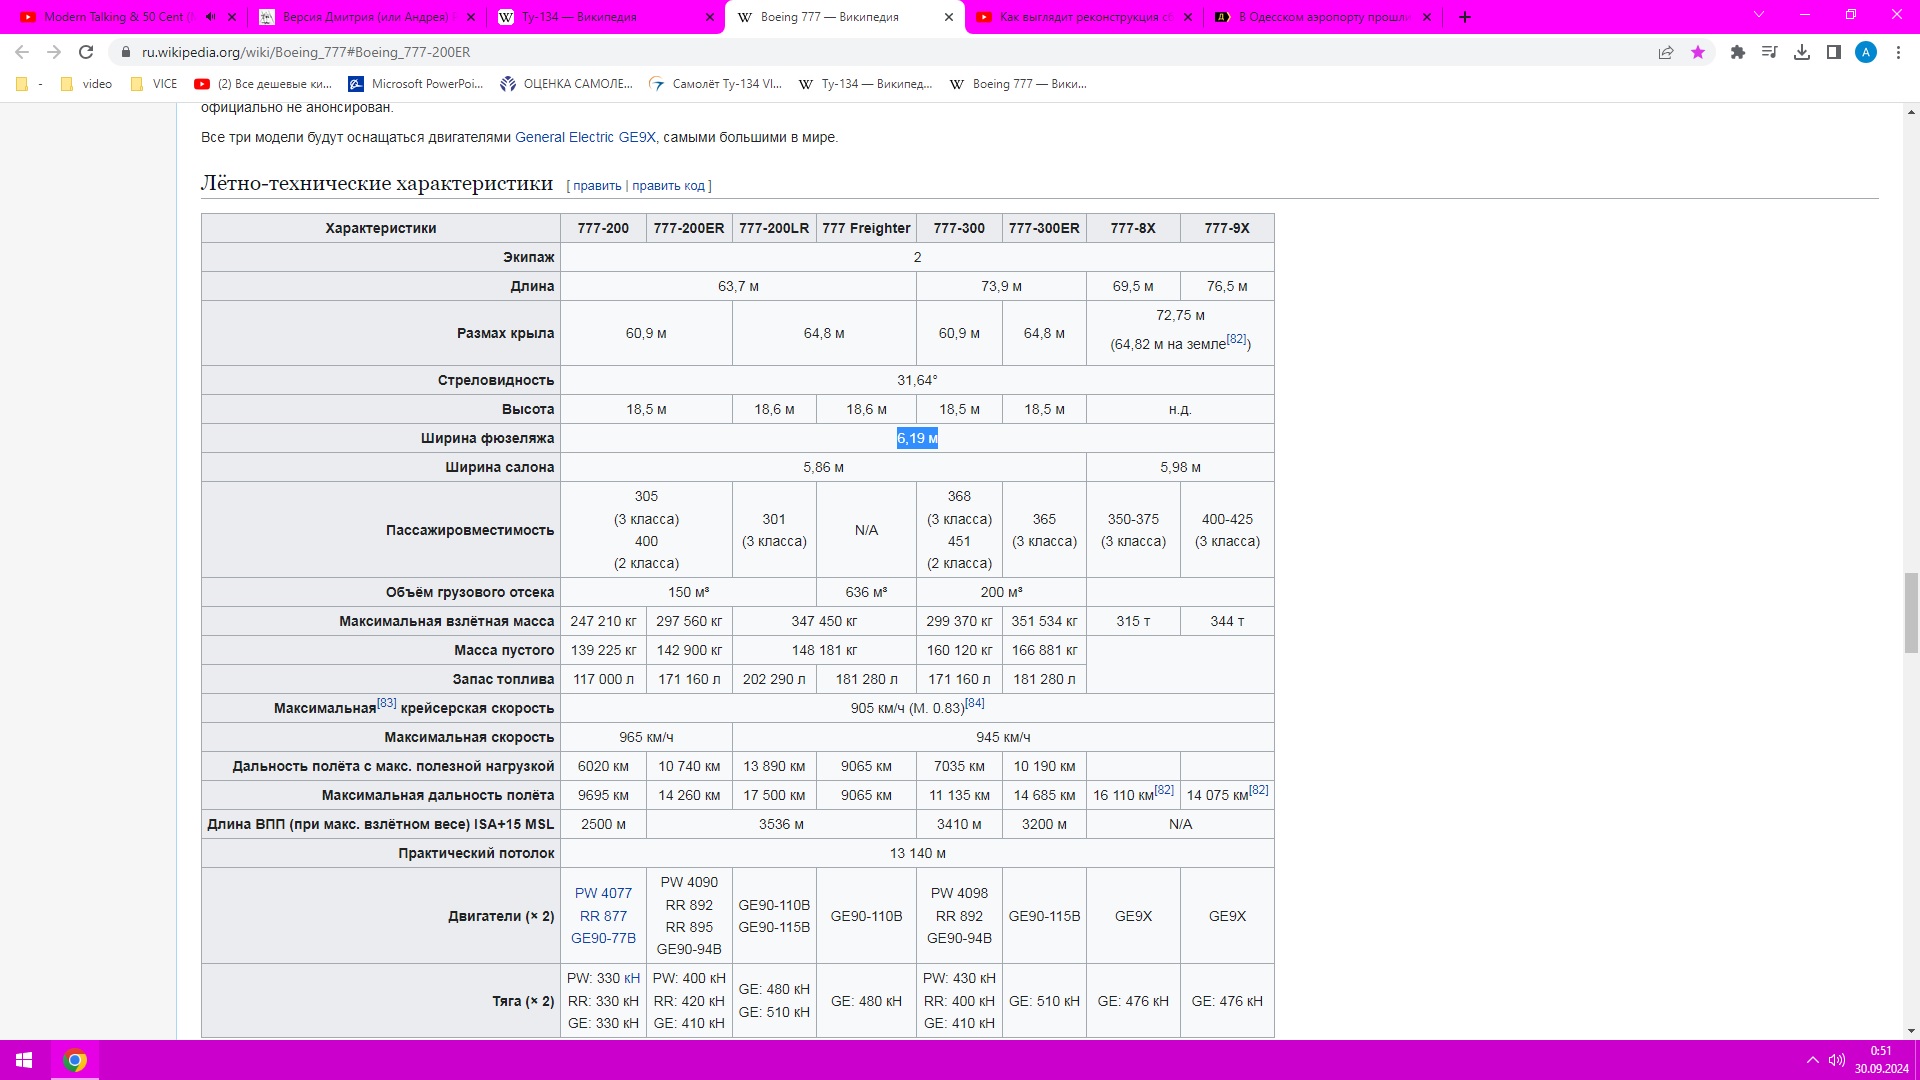Follow the кН unit link in thrust row
This screenshot has width=1920, height=1080.
point(632,978)
